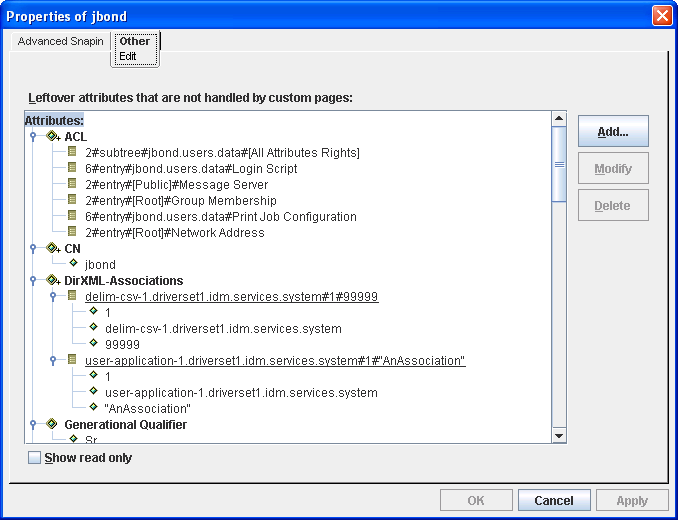Click the Add... button

coord(613,131)
